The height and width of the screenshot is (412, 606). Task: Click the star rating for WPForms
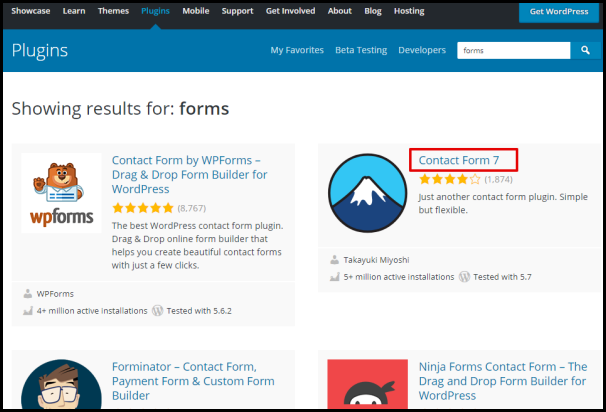click(143, 208)
